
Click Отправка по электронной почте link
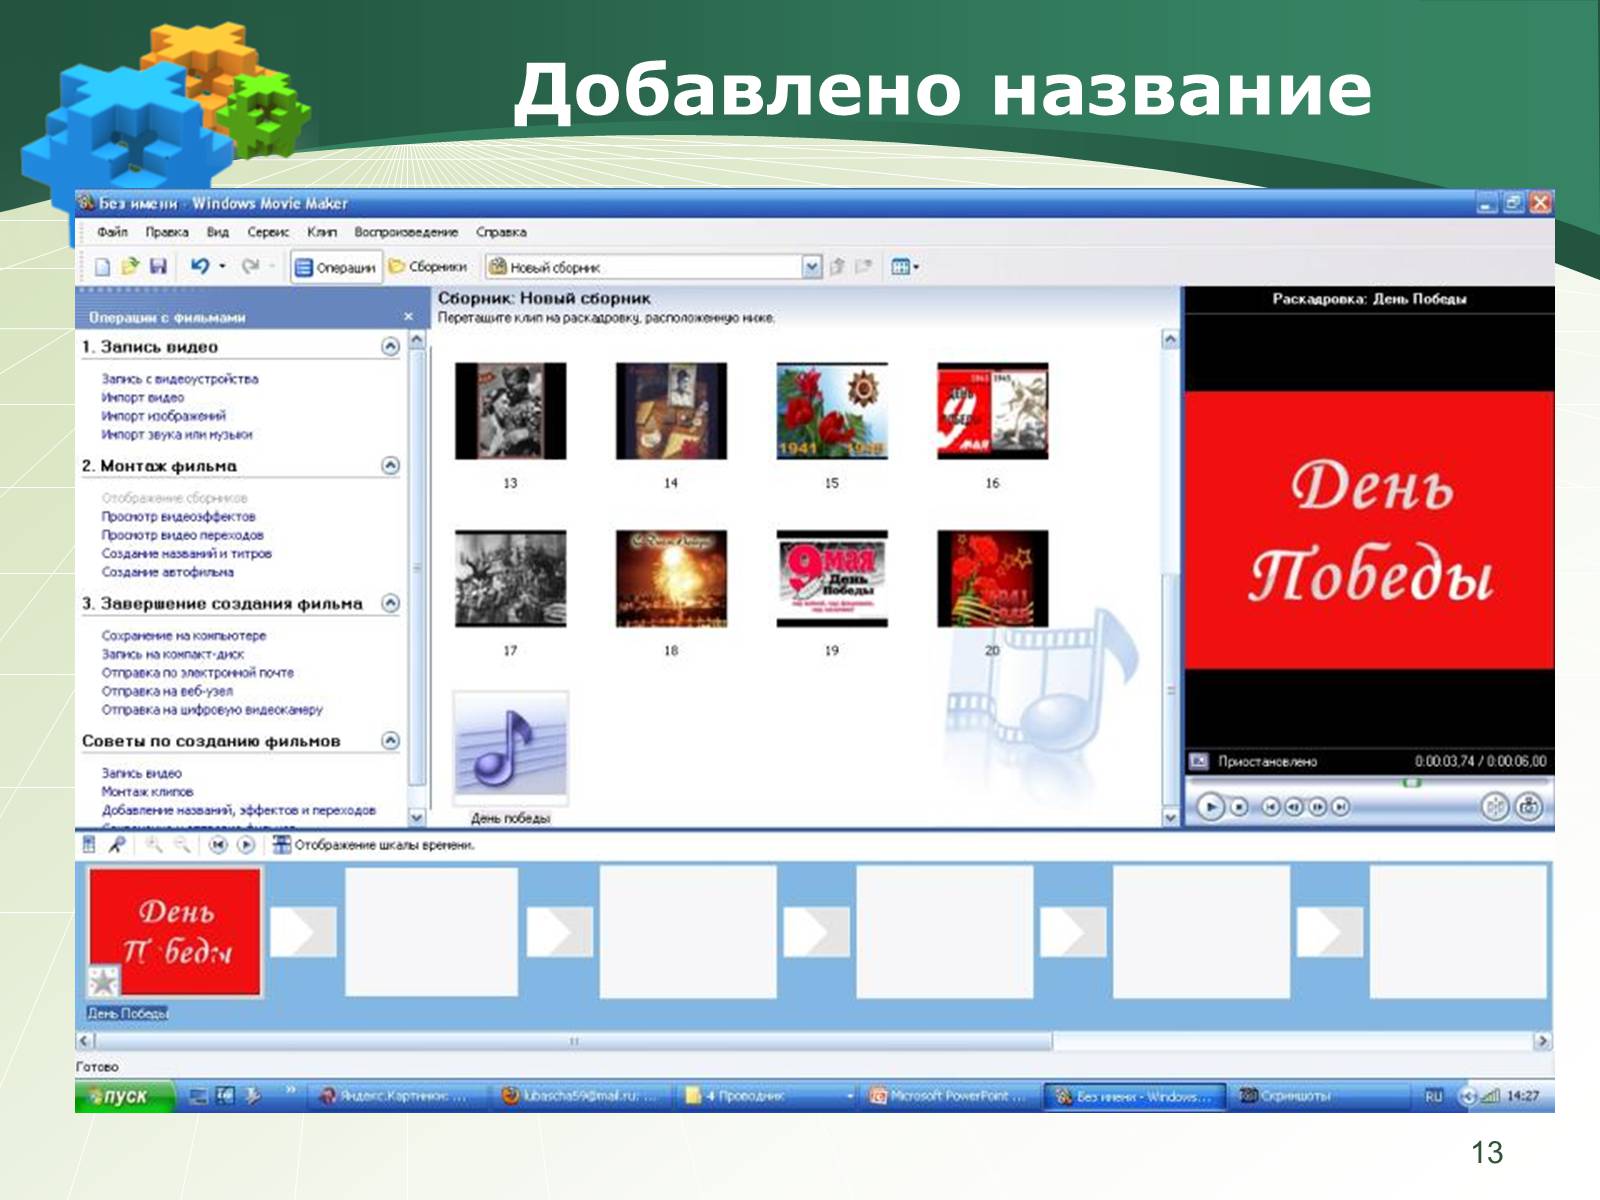(198, 672)
